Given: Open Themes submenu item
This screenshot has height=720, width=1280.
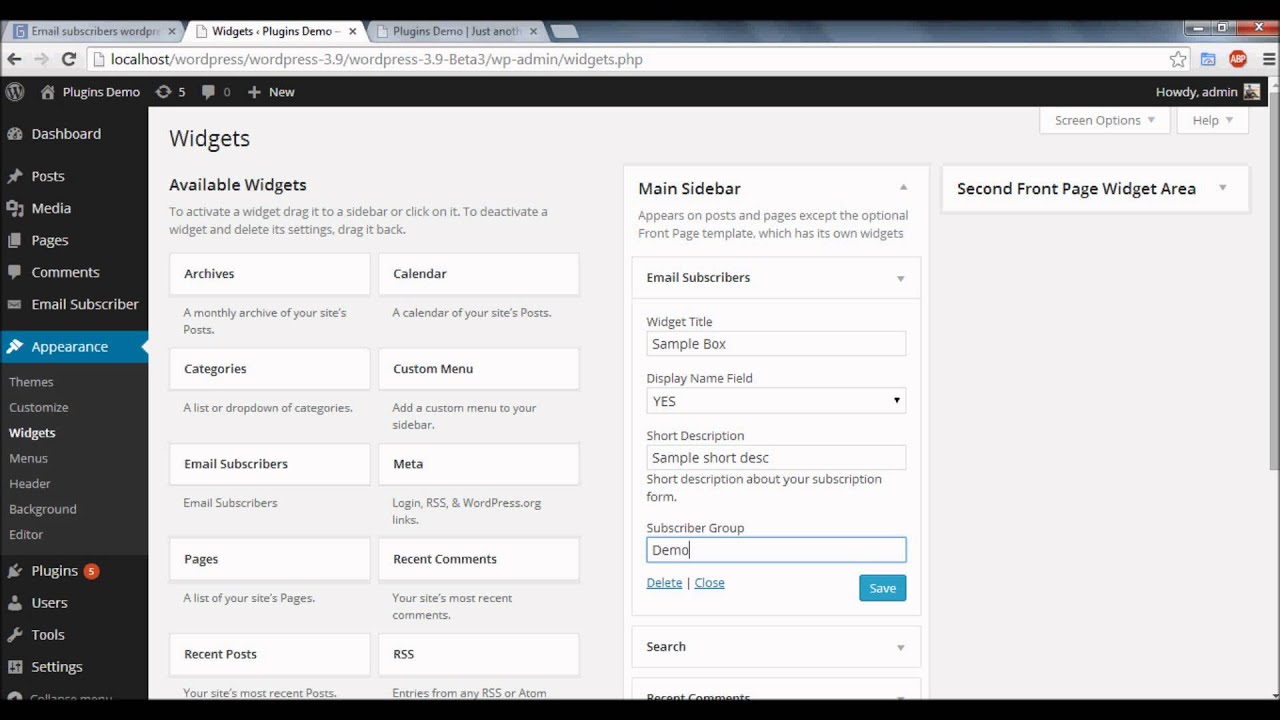Looking at the screenshot, I should [x=31, y=382].
